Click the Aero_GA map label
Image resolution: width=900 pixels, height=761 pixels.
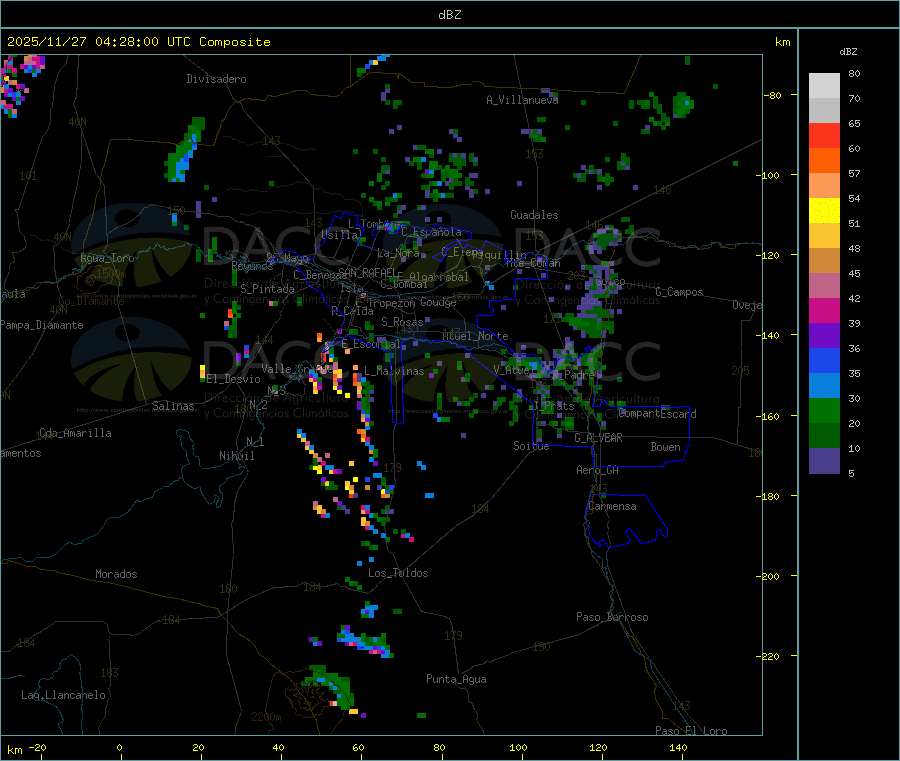point(598,470)
